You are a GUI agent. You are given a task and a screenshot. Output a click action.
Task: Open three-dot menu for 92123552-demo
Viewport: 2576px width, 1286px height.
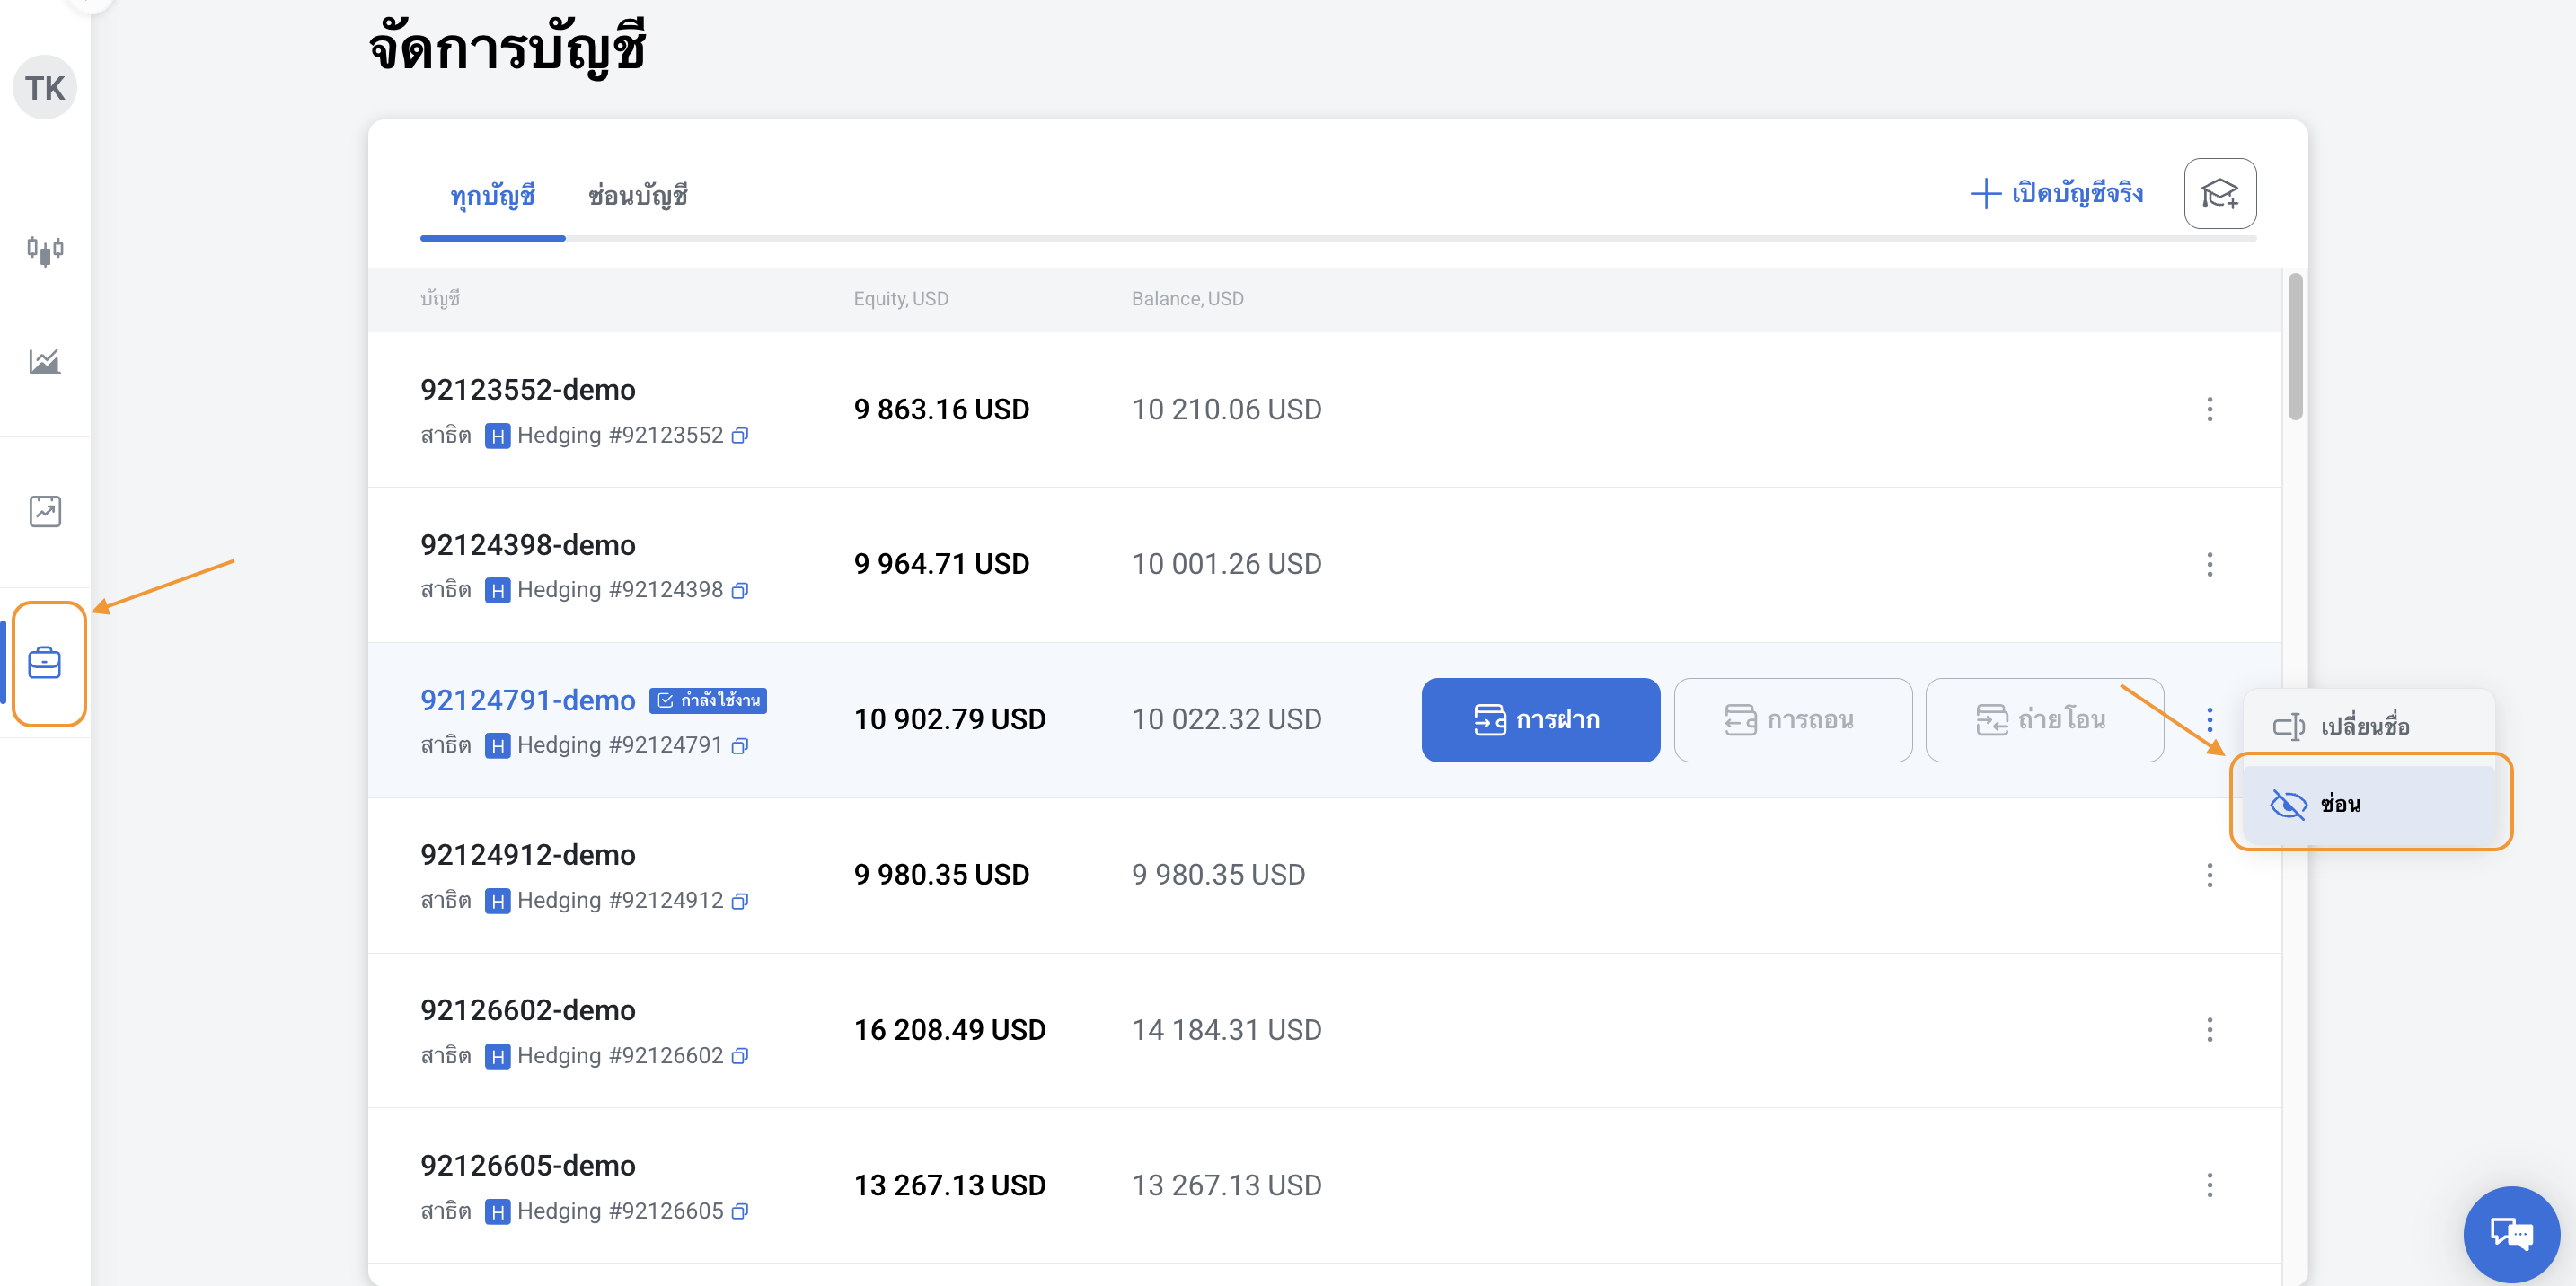2209,409
